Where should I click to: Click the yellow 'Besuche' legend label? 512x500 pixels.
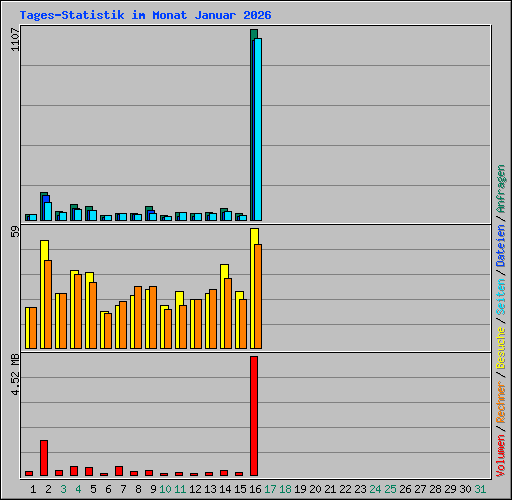point(501,347)
